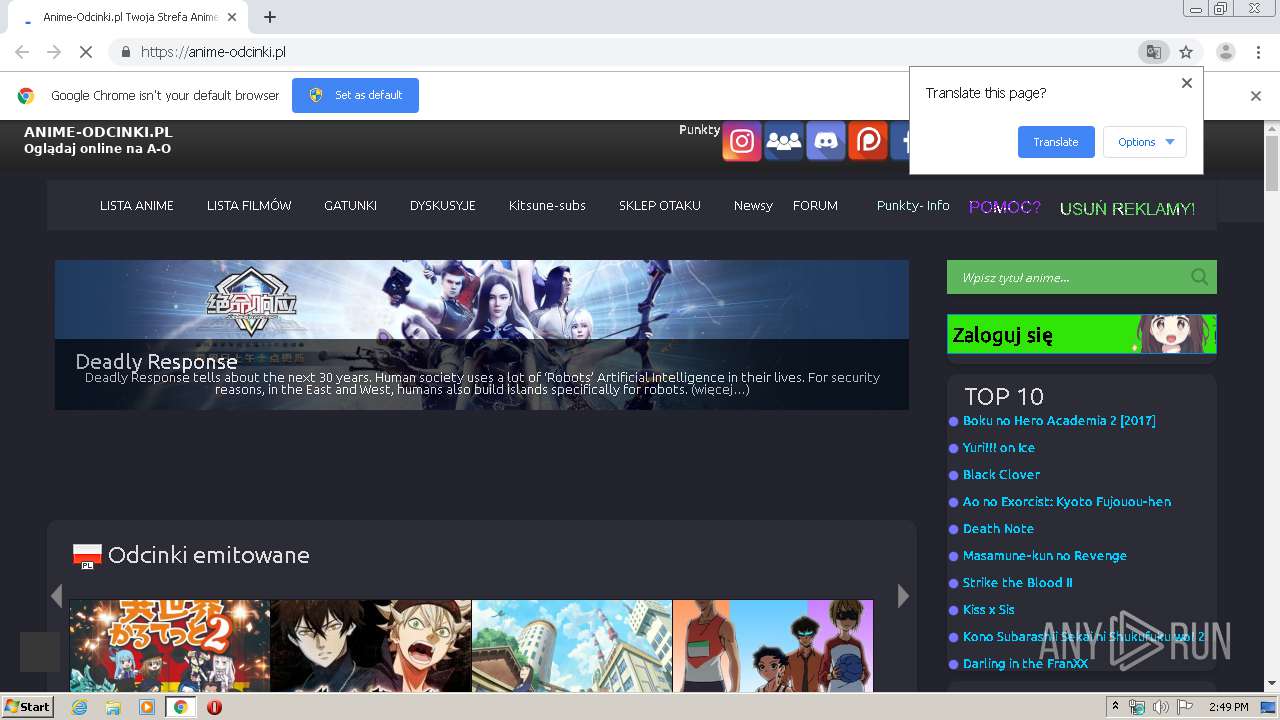
Task: Click USUŃ REKLAMY! link
Action: [1128, 209]
